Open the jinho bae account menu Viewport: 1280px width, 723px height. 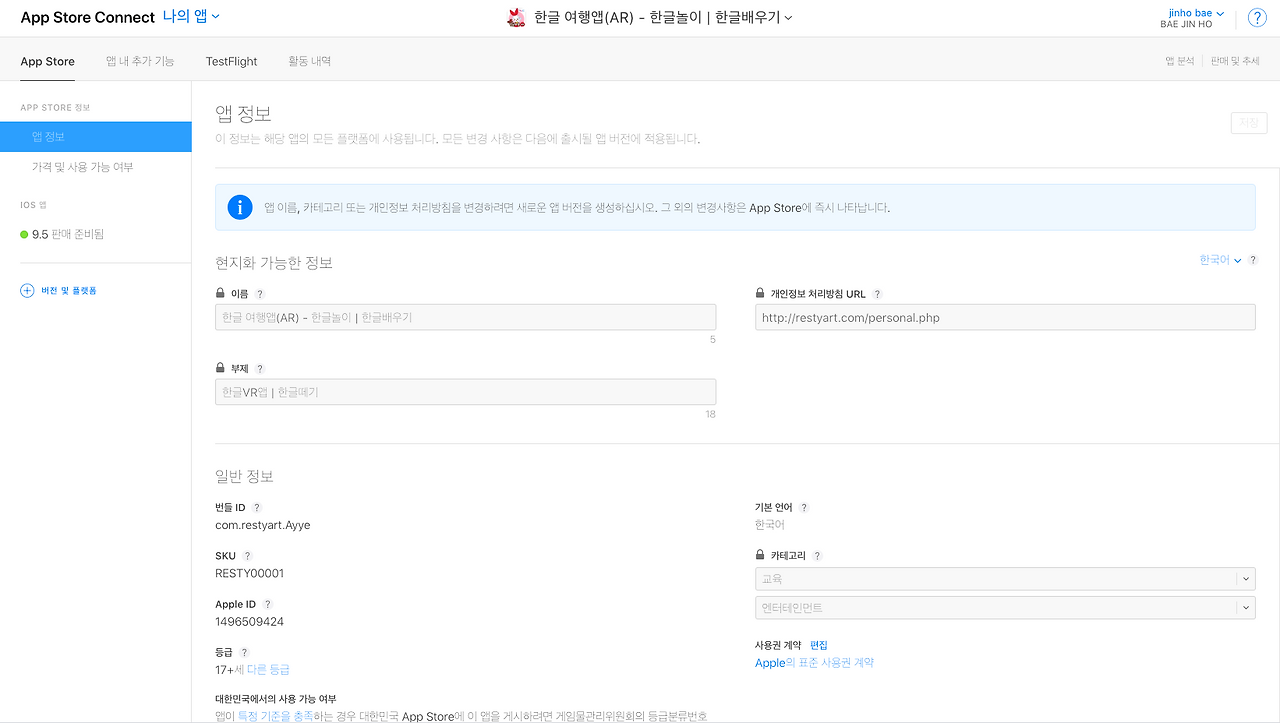click(x=1196, y=13)
